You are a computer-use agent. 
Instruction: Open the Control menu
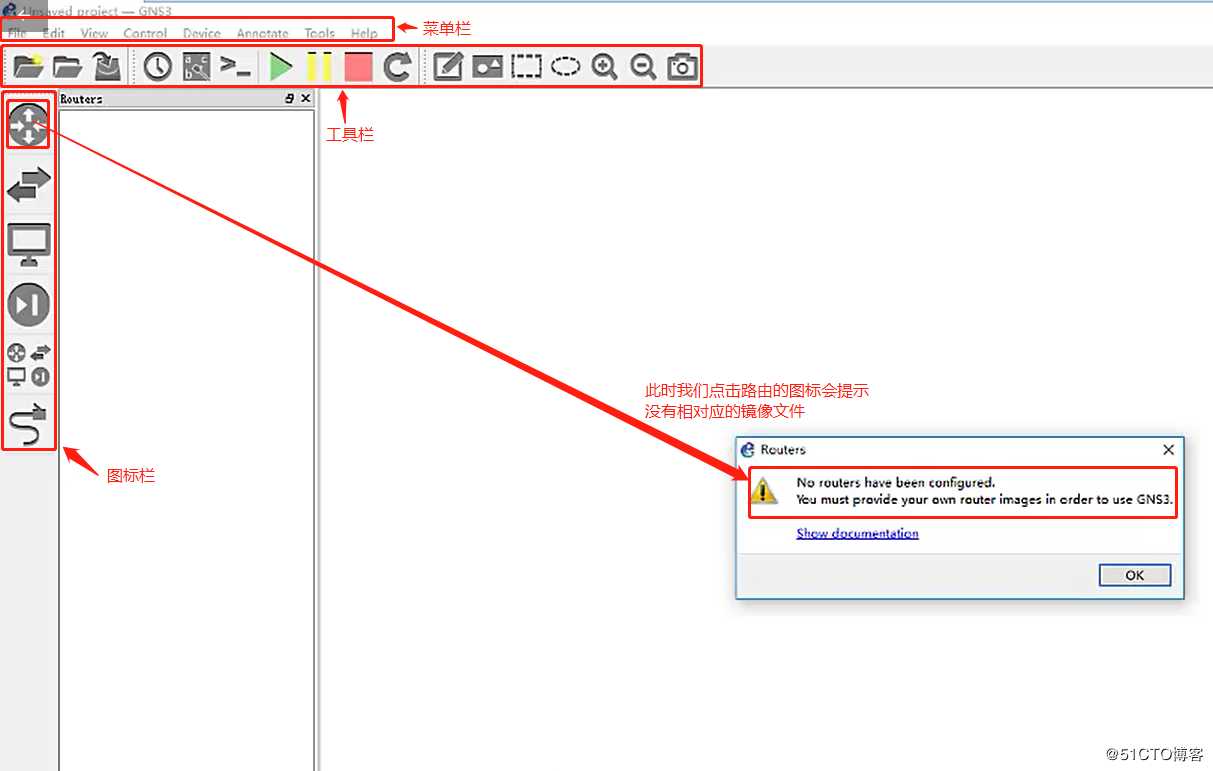[145, 33]
